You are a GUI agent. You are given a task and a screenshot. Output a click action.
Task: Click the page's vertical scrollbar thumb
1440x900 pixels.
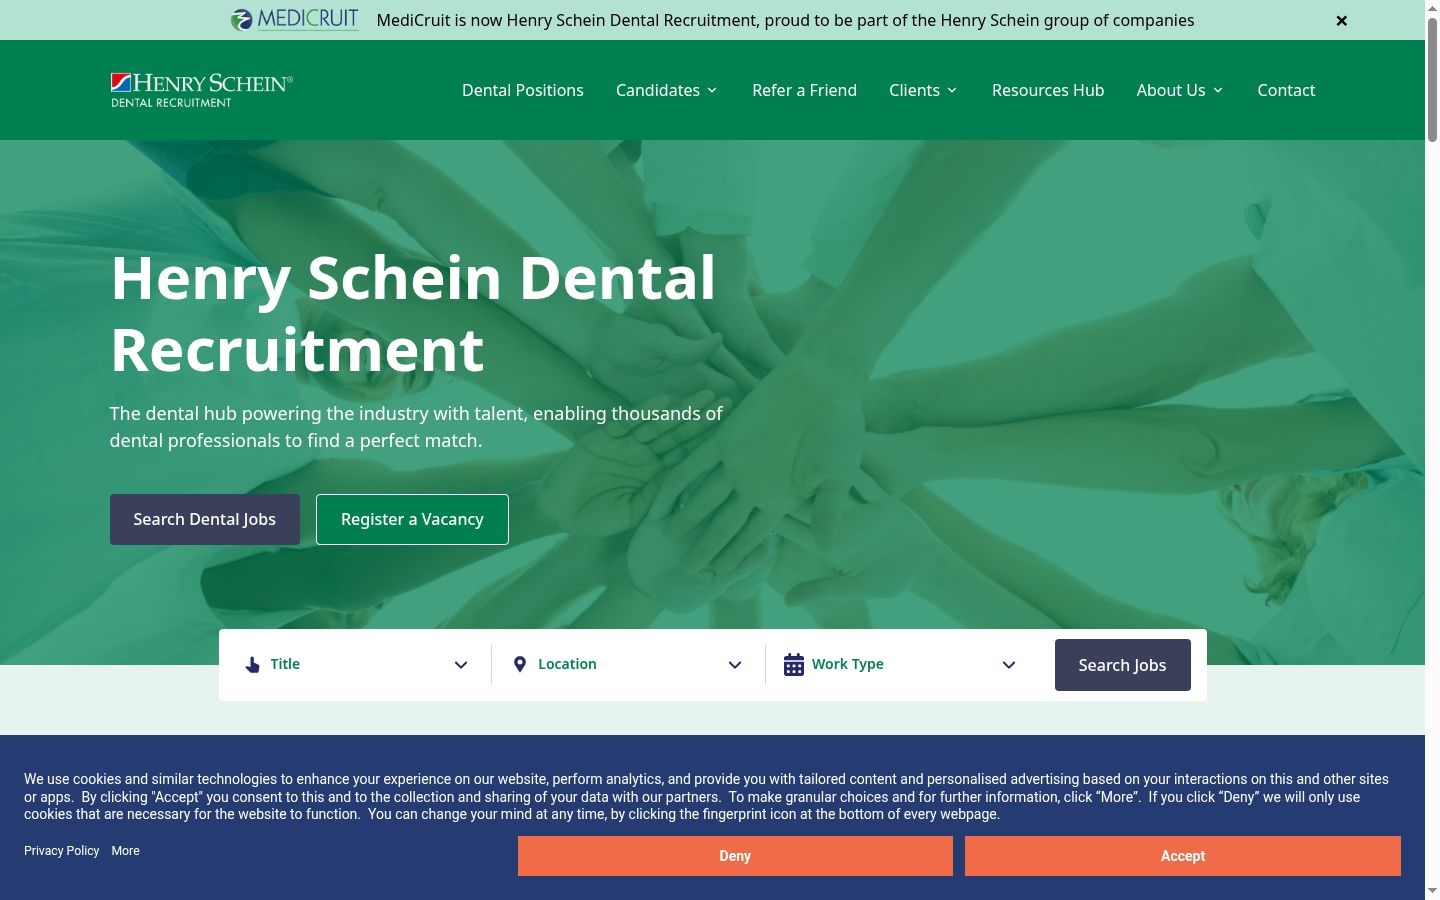(1432, 80)
